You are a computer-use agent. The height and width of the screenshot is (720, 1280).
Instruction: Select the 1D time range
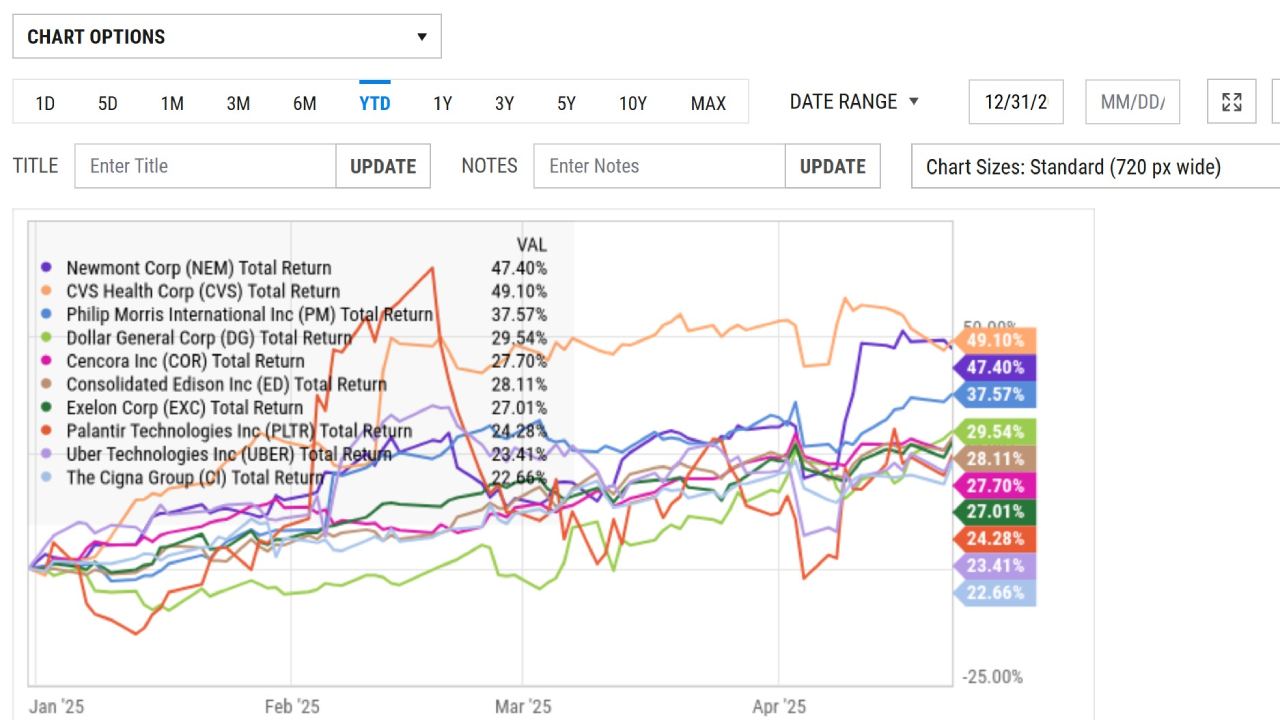click(x=45, y=103)
